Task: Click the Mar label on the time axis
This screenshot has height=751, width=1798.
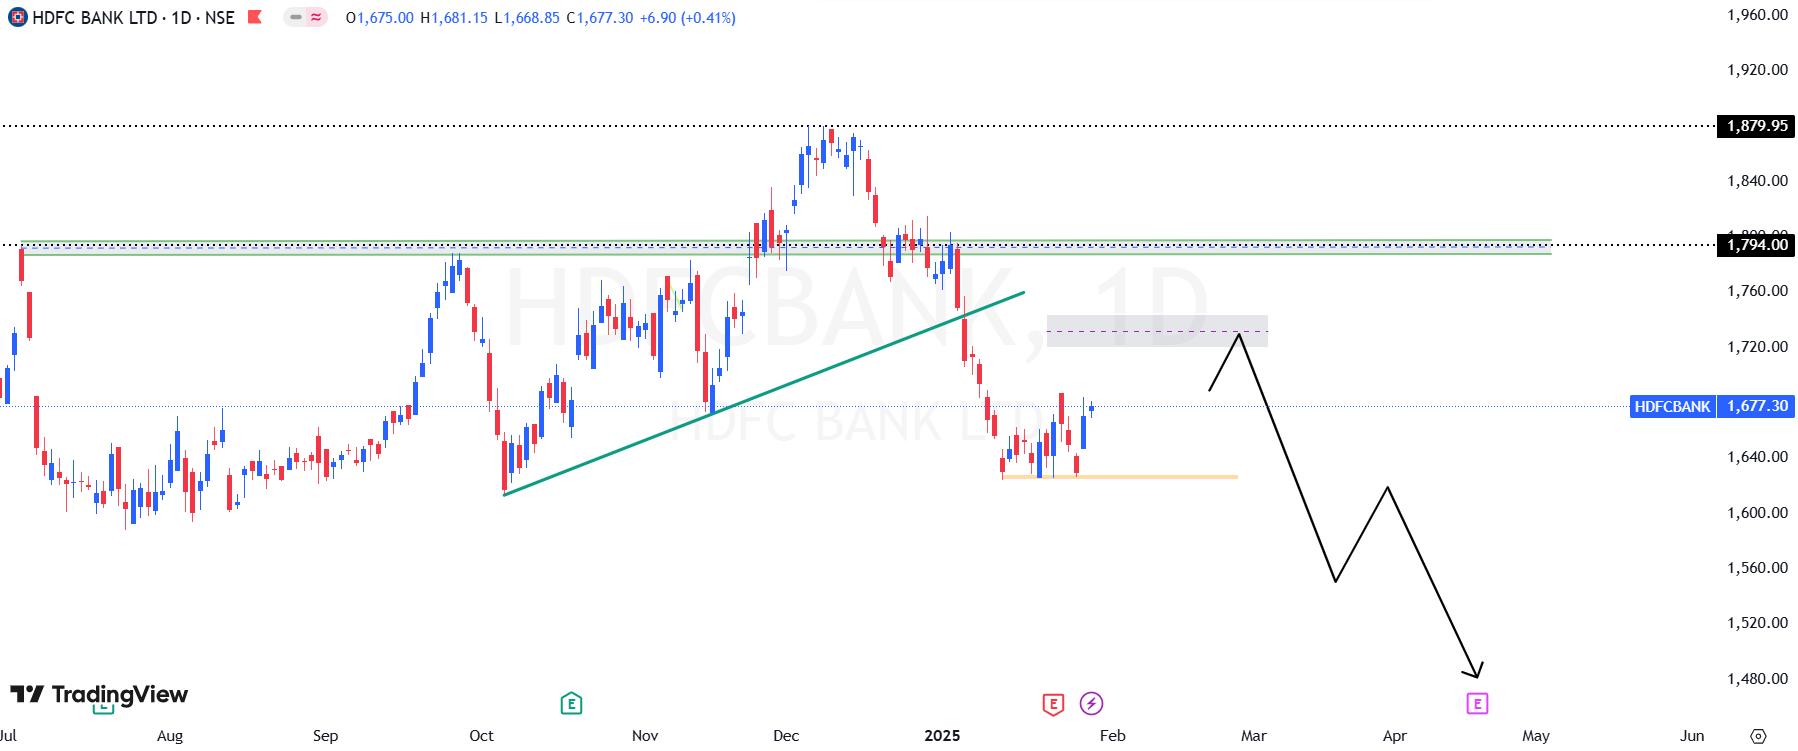Action: (x=1253, y=736)
